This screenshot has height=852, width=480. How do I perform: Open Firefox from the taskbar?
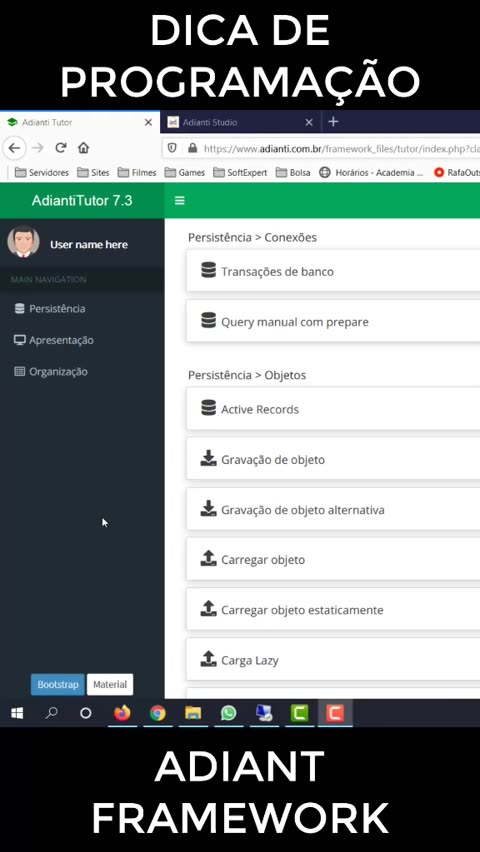[122, 713]
